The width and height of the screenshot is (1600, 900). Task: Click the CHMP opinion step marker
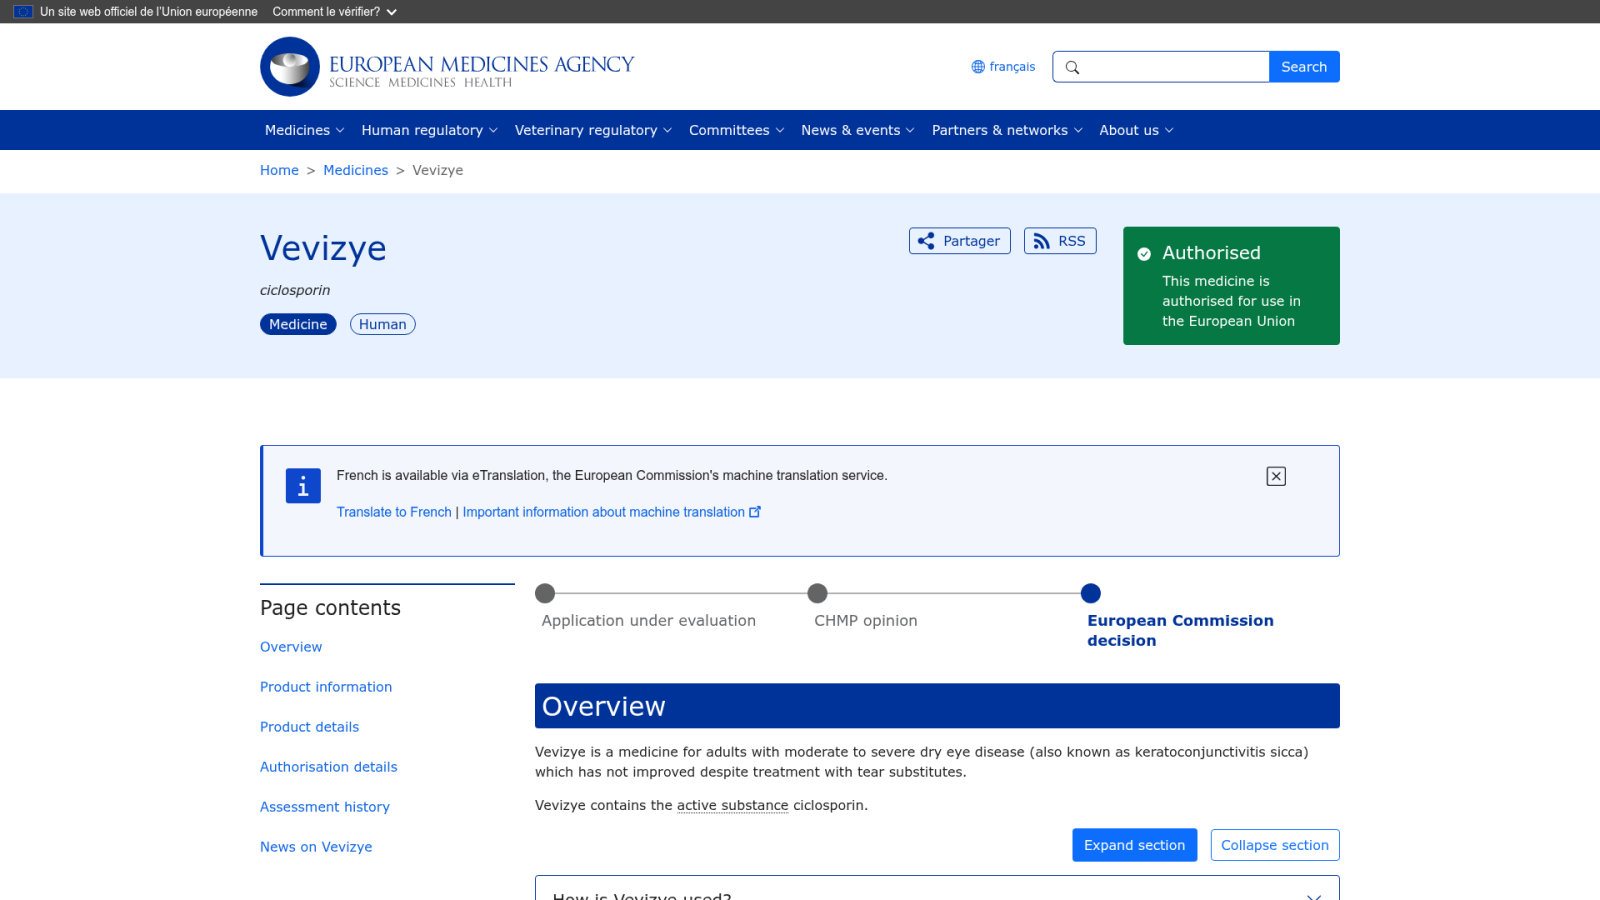tap(817, 593)
